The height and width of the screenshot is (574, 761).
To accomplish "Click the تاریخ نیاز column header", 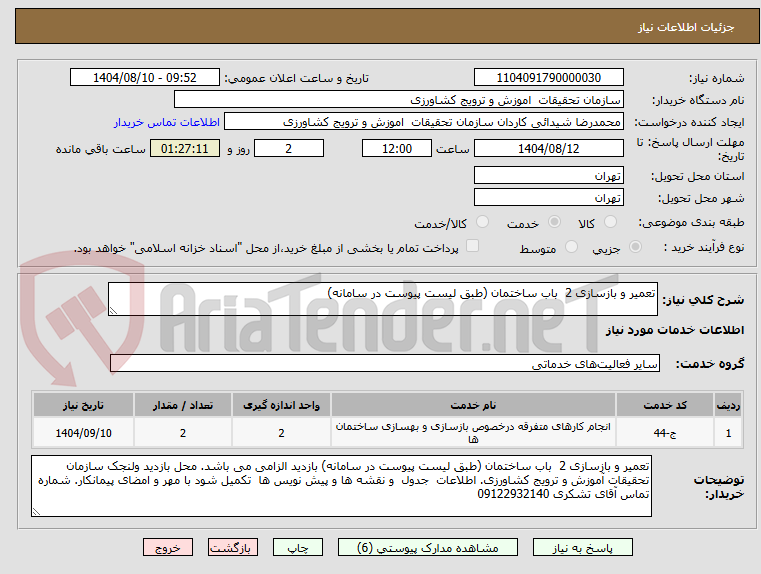I will pyautogui.click(x=83, y=405).
